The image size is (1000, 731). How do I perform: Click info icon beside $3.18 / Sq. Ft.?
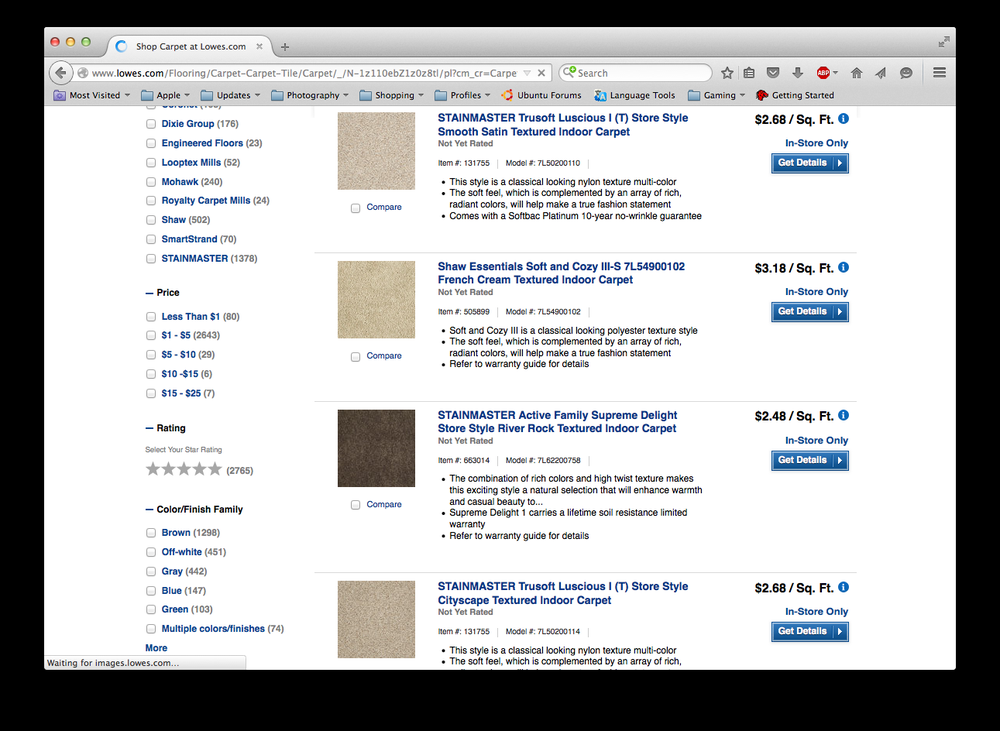pyautogui.click(x=843, y=267)
